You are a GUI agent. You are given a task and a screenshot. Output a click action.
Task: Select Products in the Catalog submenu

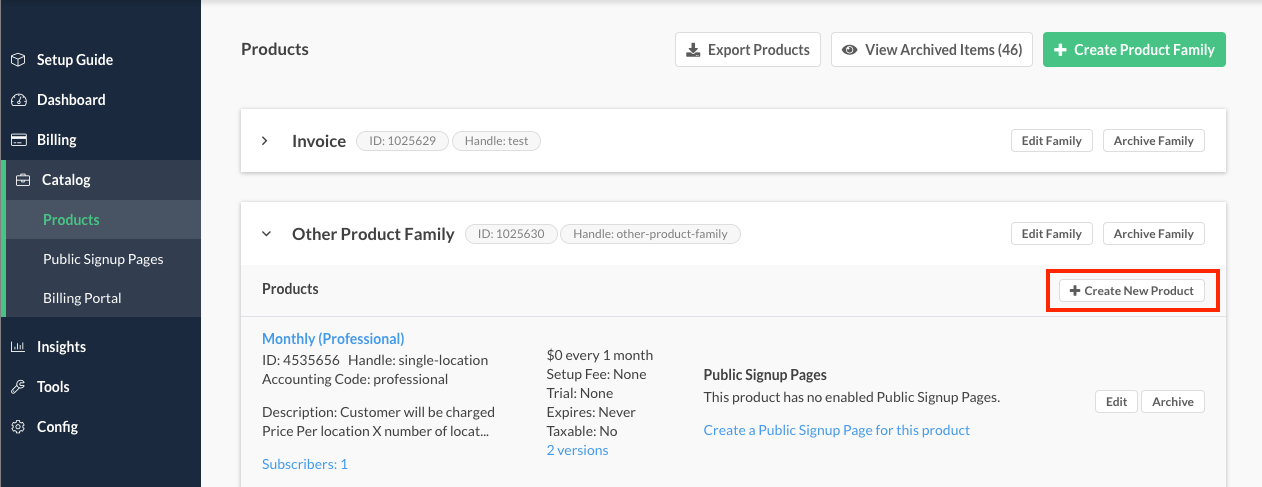pos(71,220)
